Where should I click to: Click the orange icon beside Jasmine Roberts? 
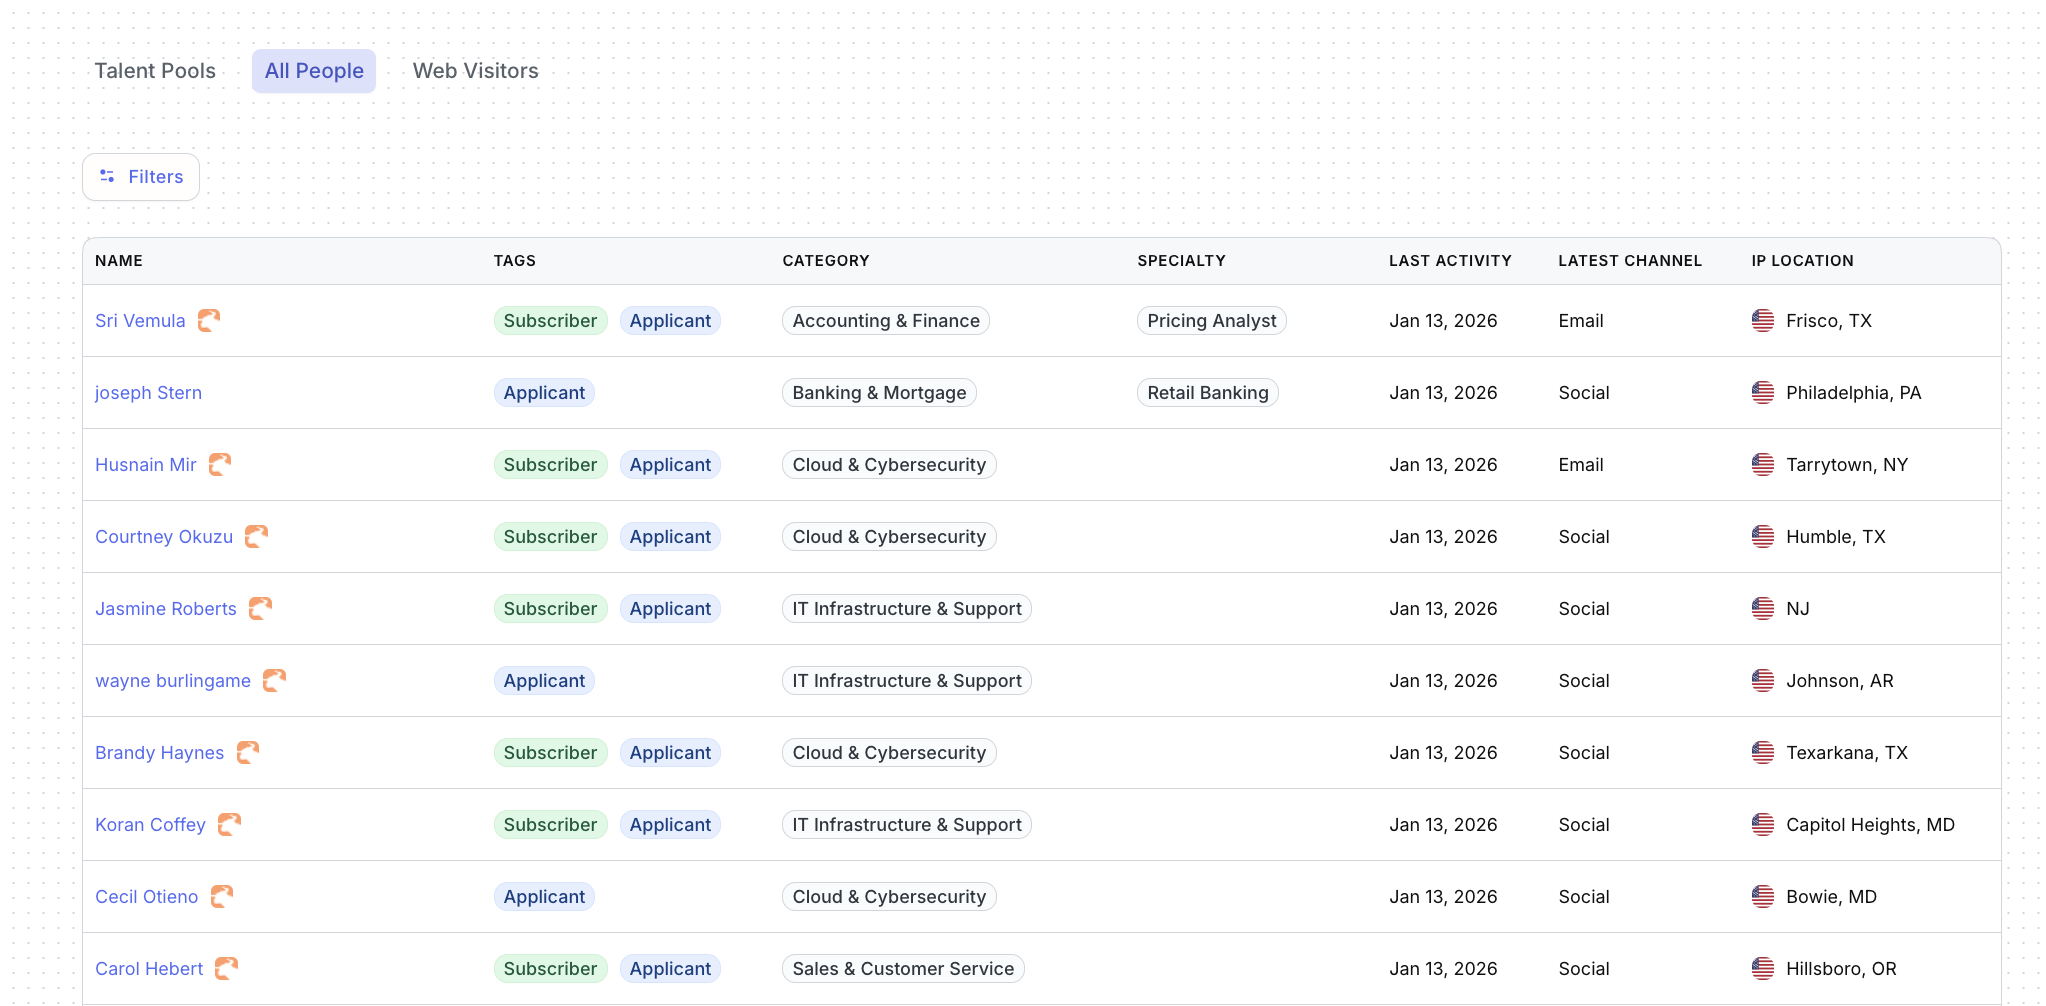tap(260, 608)
